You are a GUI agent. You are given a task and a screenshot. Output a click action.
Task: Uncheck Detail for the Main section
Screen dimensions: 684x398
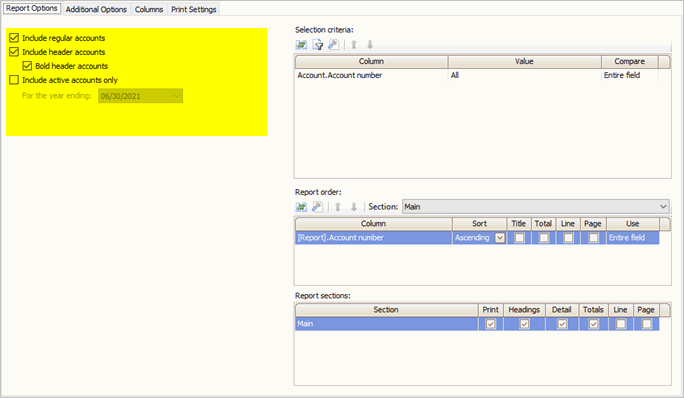pos(562,324)
